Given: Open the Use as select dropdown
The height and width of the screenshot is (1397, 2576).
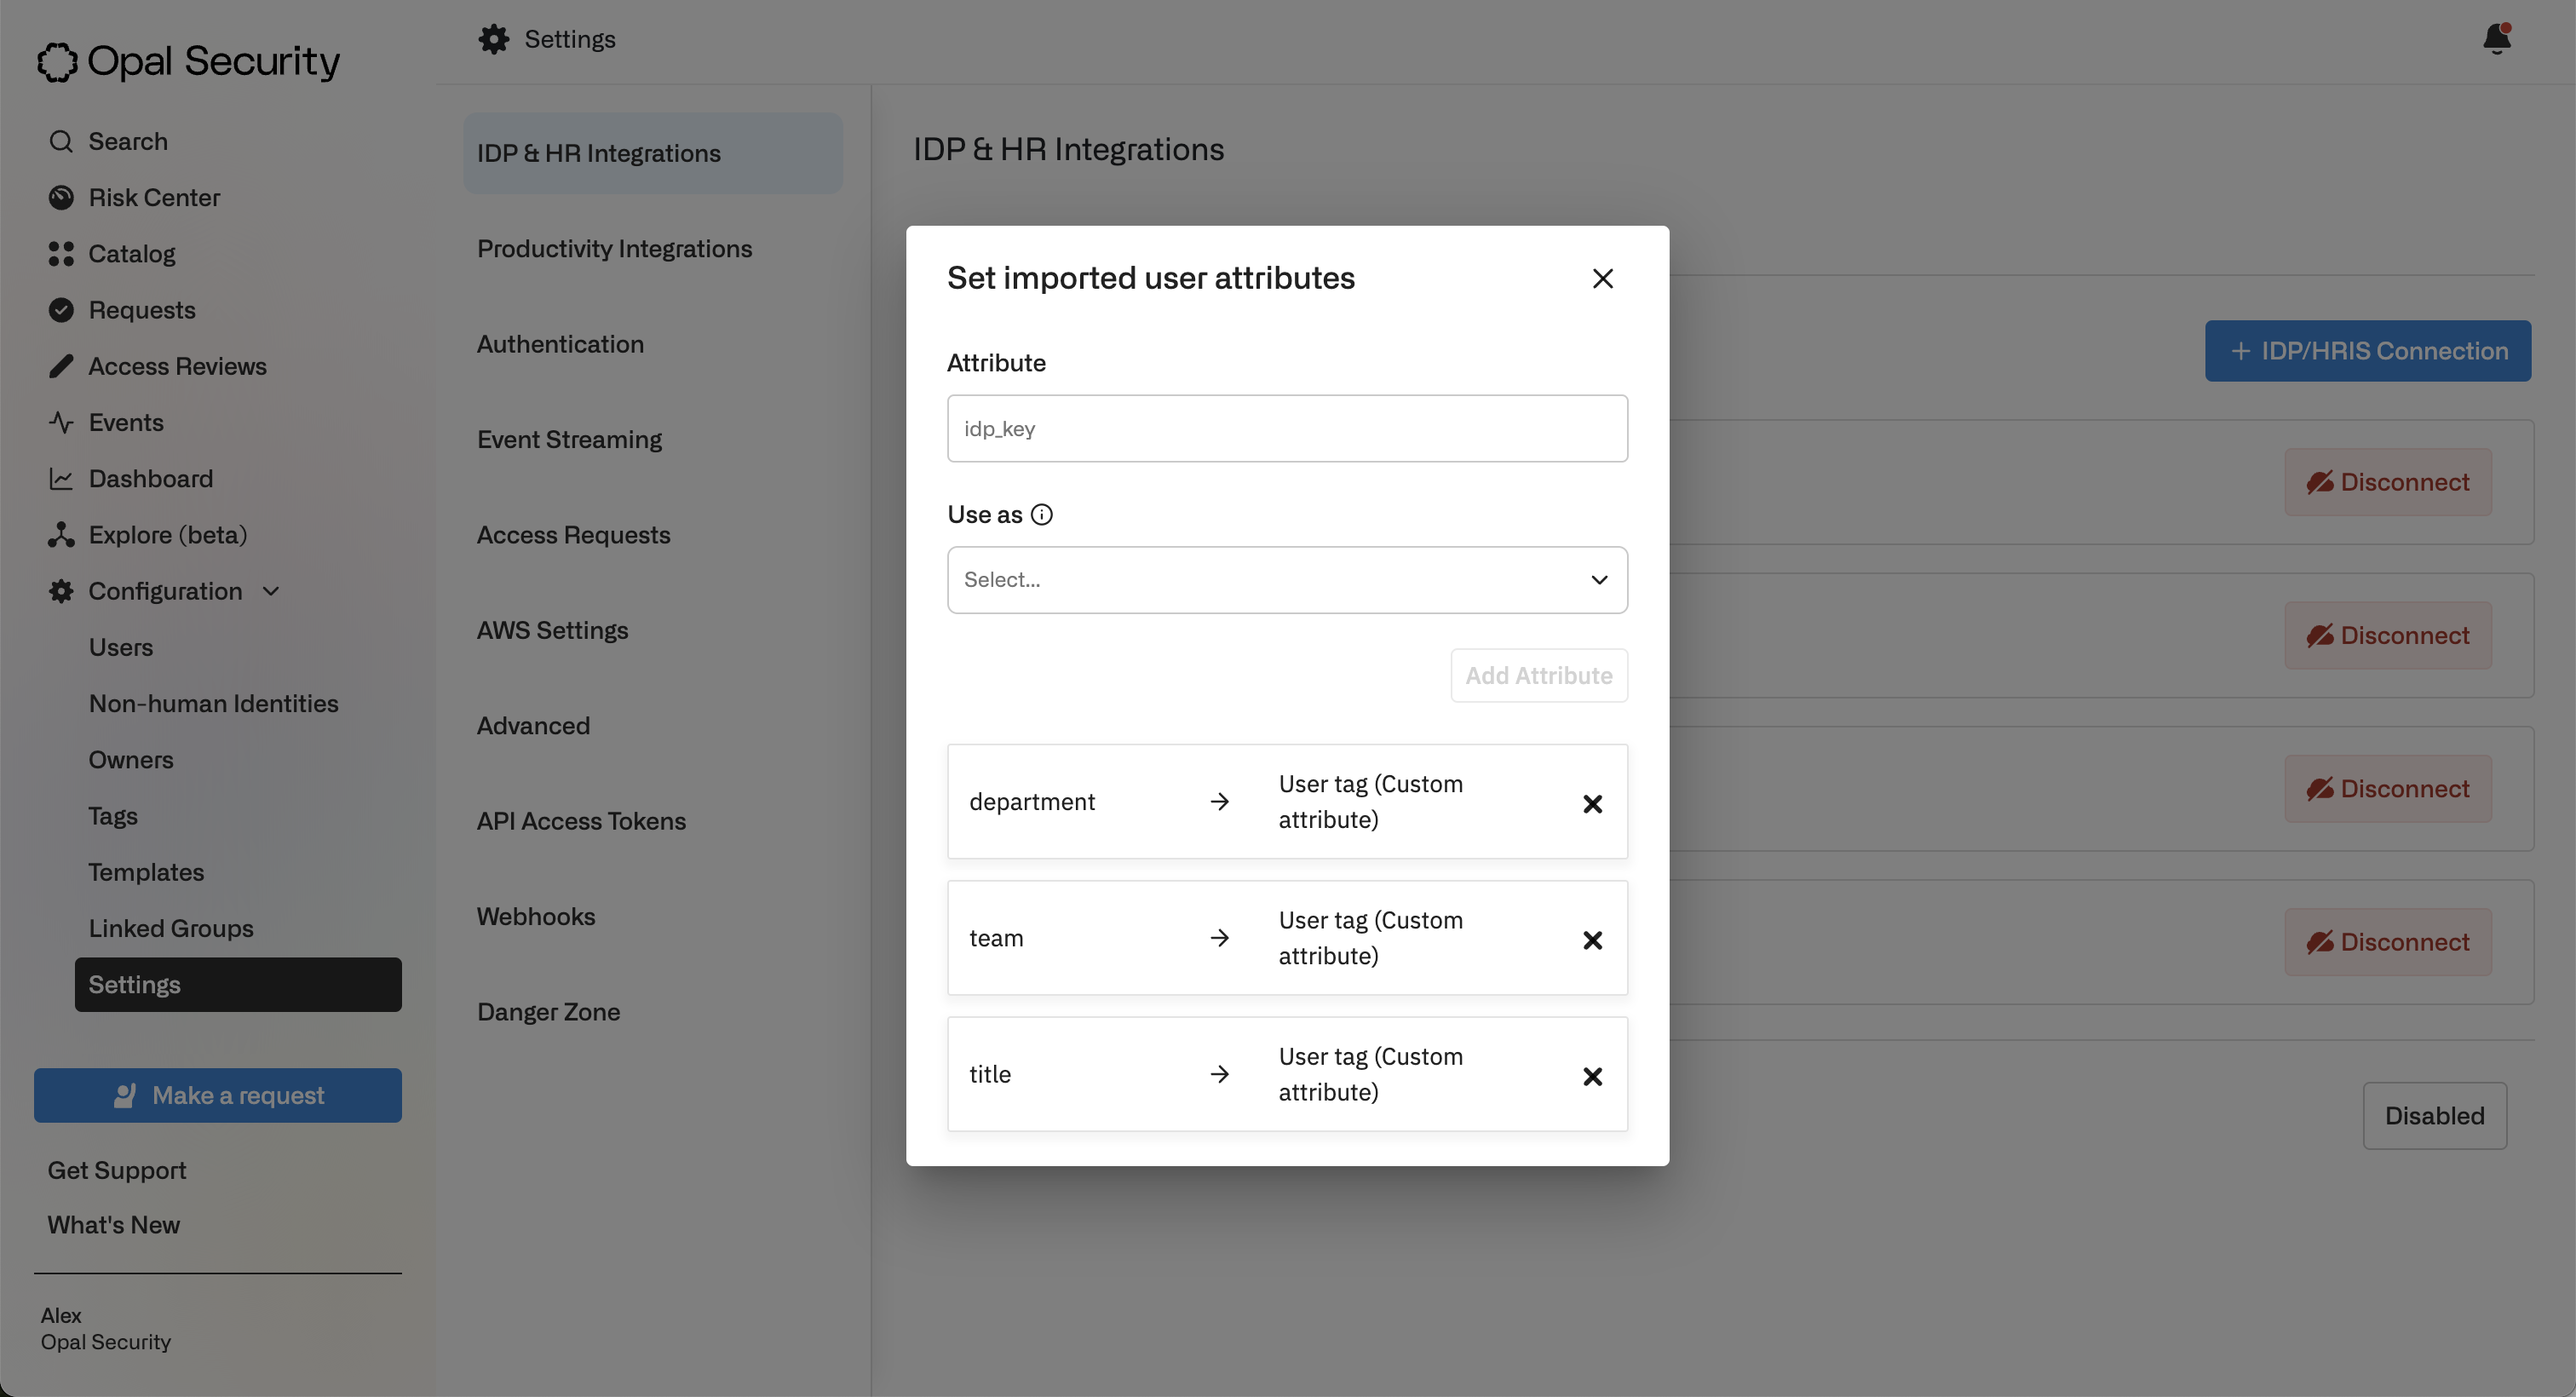Looking at the screenshot, I should point(1286,580).
